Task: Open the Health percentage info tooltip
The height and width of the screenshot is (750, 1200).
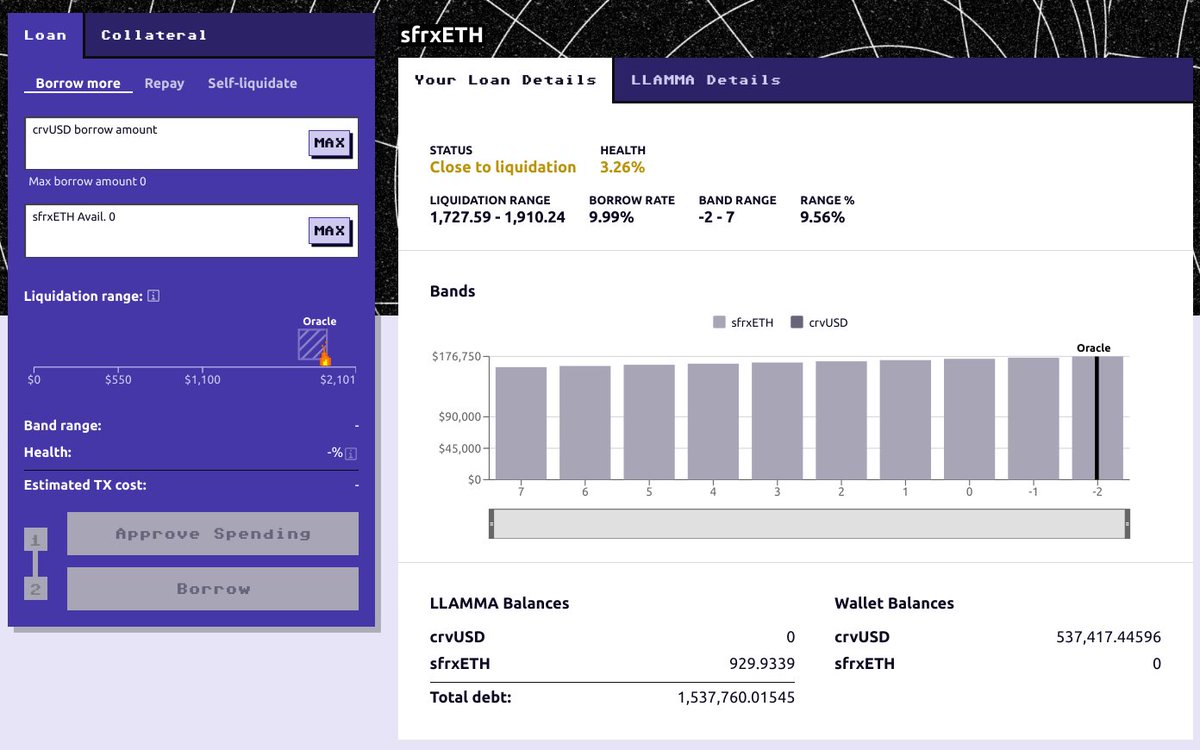Action: tap(349, 453)
